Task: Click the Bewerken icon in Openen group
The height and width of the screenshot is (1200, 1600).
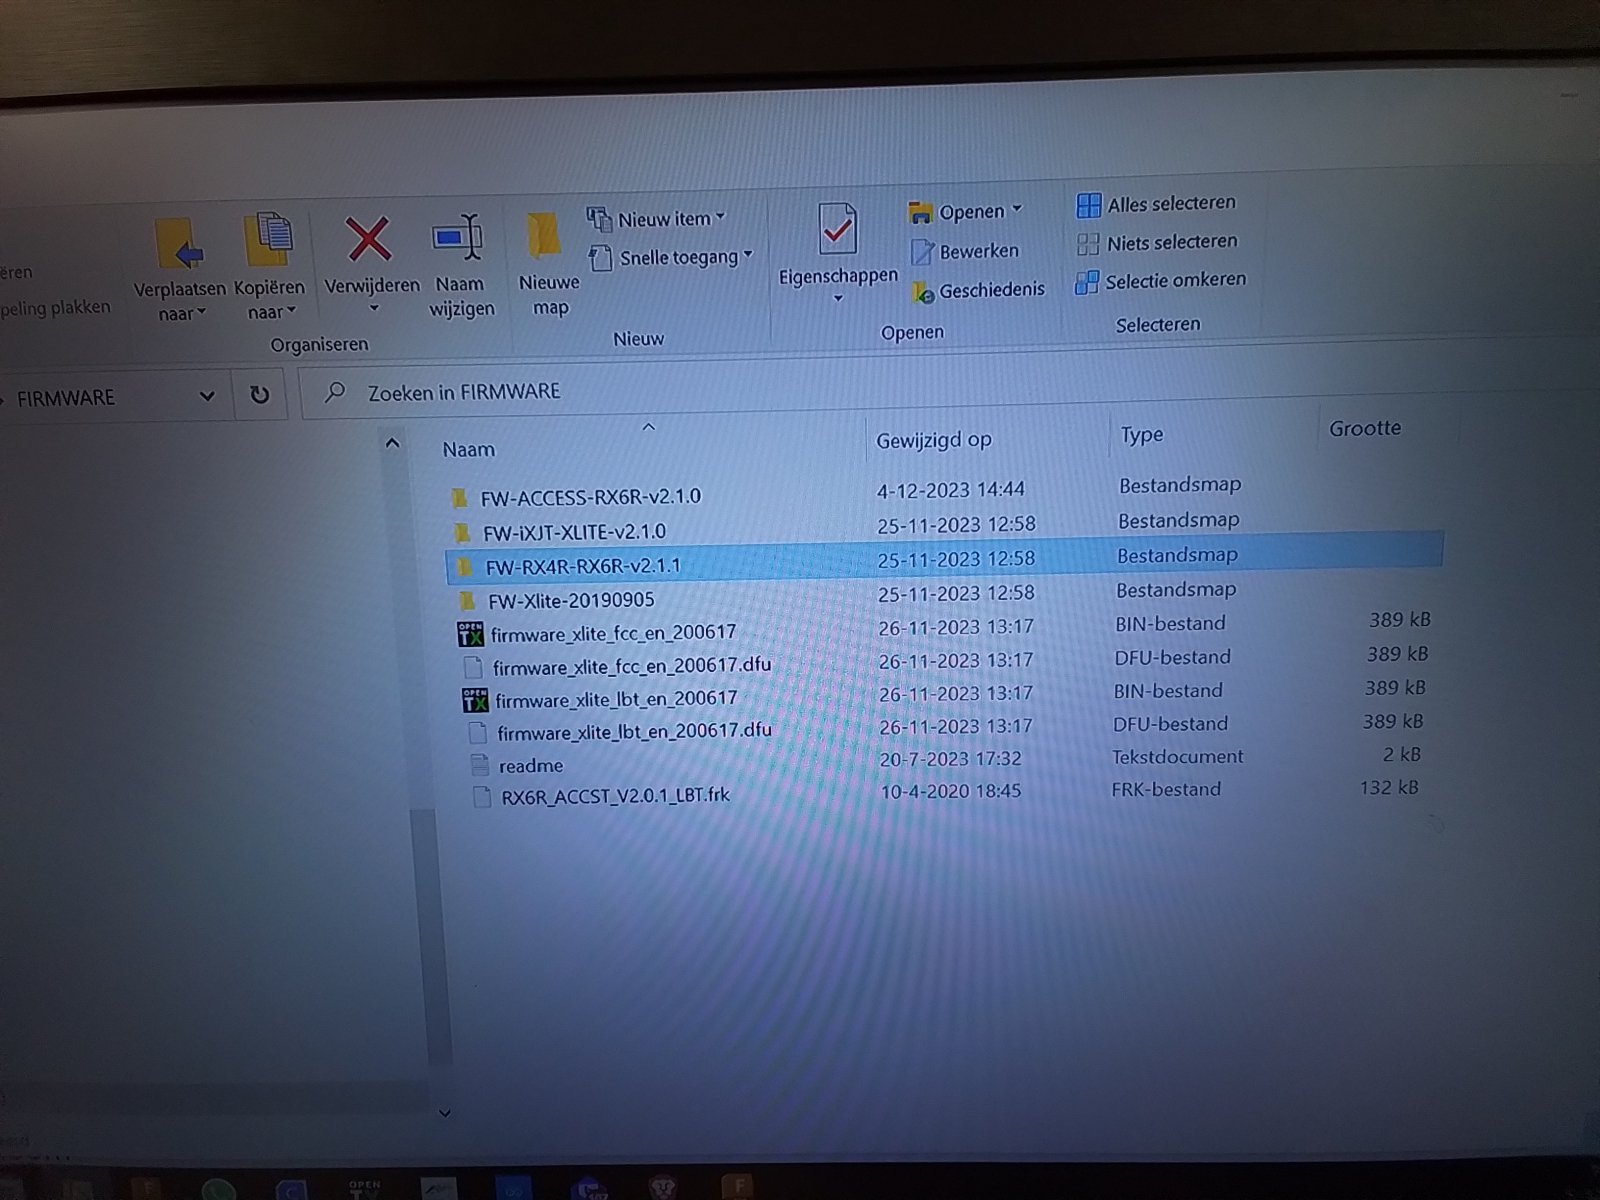Action: (922, 252)
